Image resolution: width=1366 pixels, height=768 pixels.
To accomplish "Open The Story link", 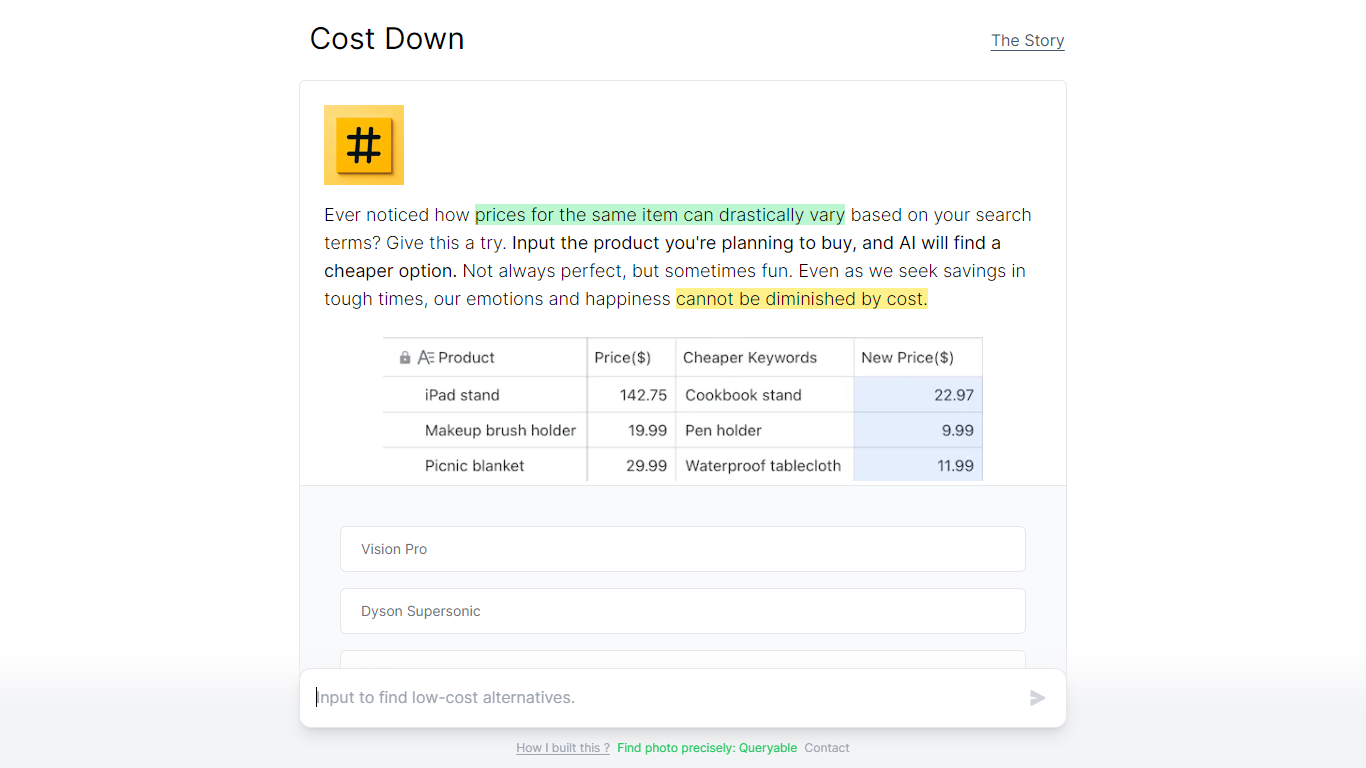I will (1027, 41).
